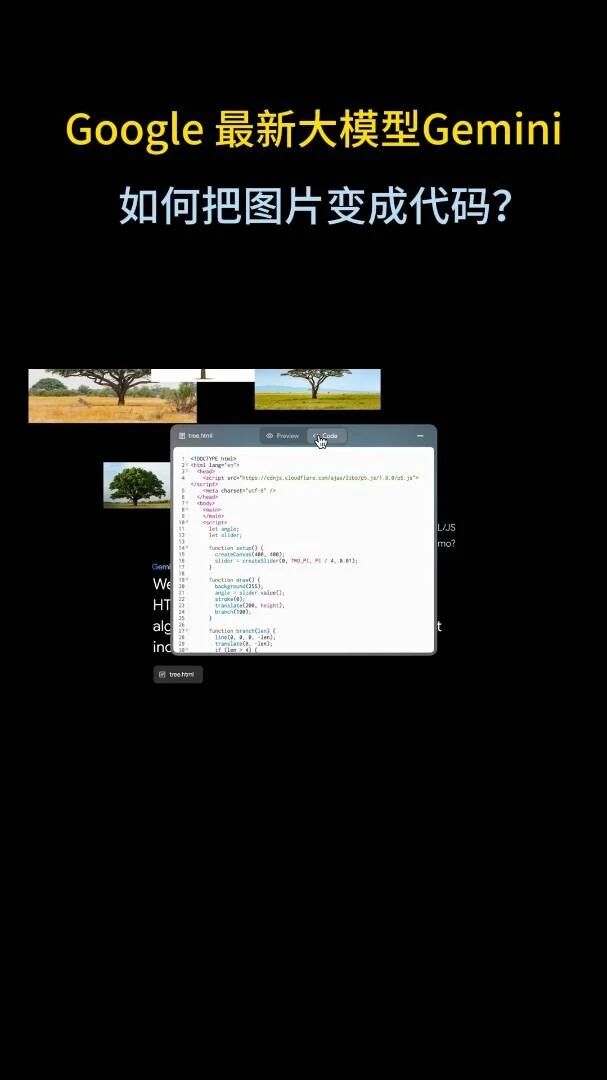Switch to the Code tab
The width and height of the screenshot is (607, 1080).
327,436
